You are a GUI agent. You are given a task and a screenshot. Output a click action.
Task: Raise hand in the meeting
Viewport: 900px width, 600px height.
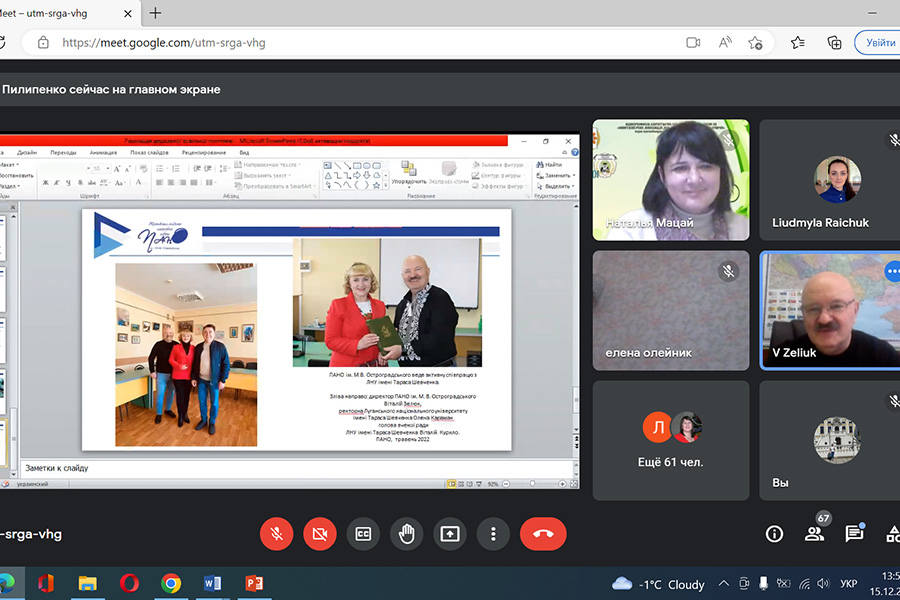click(407, 534)
